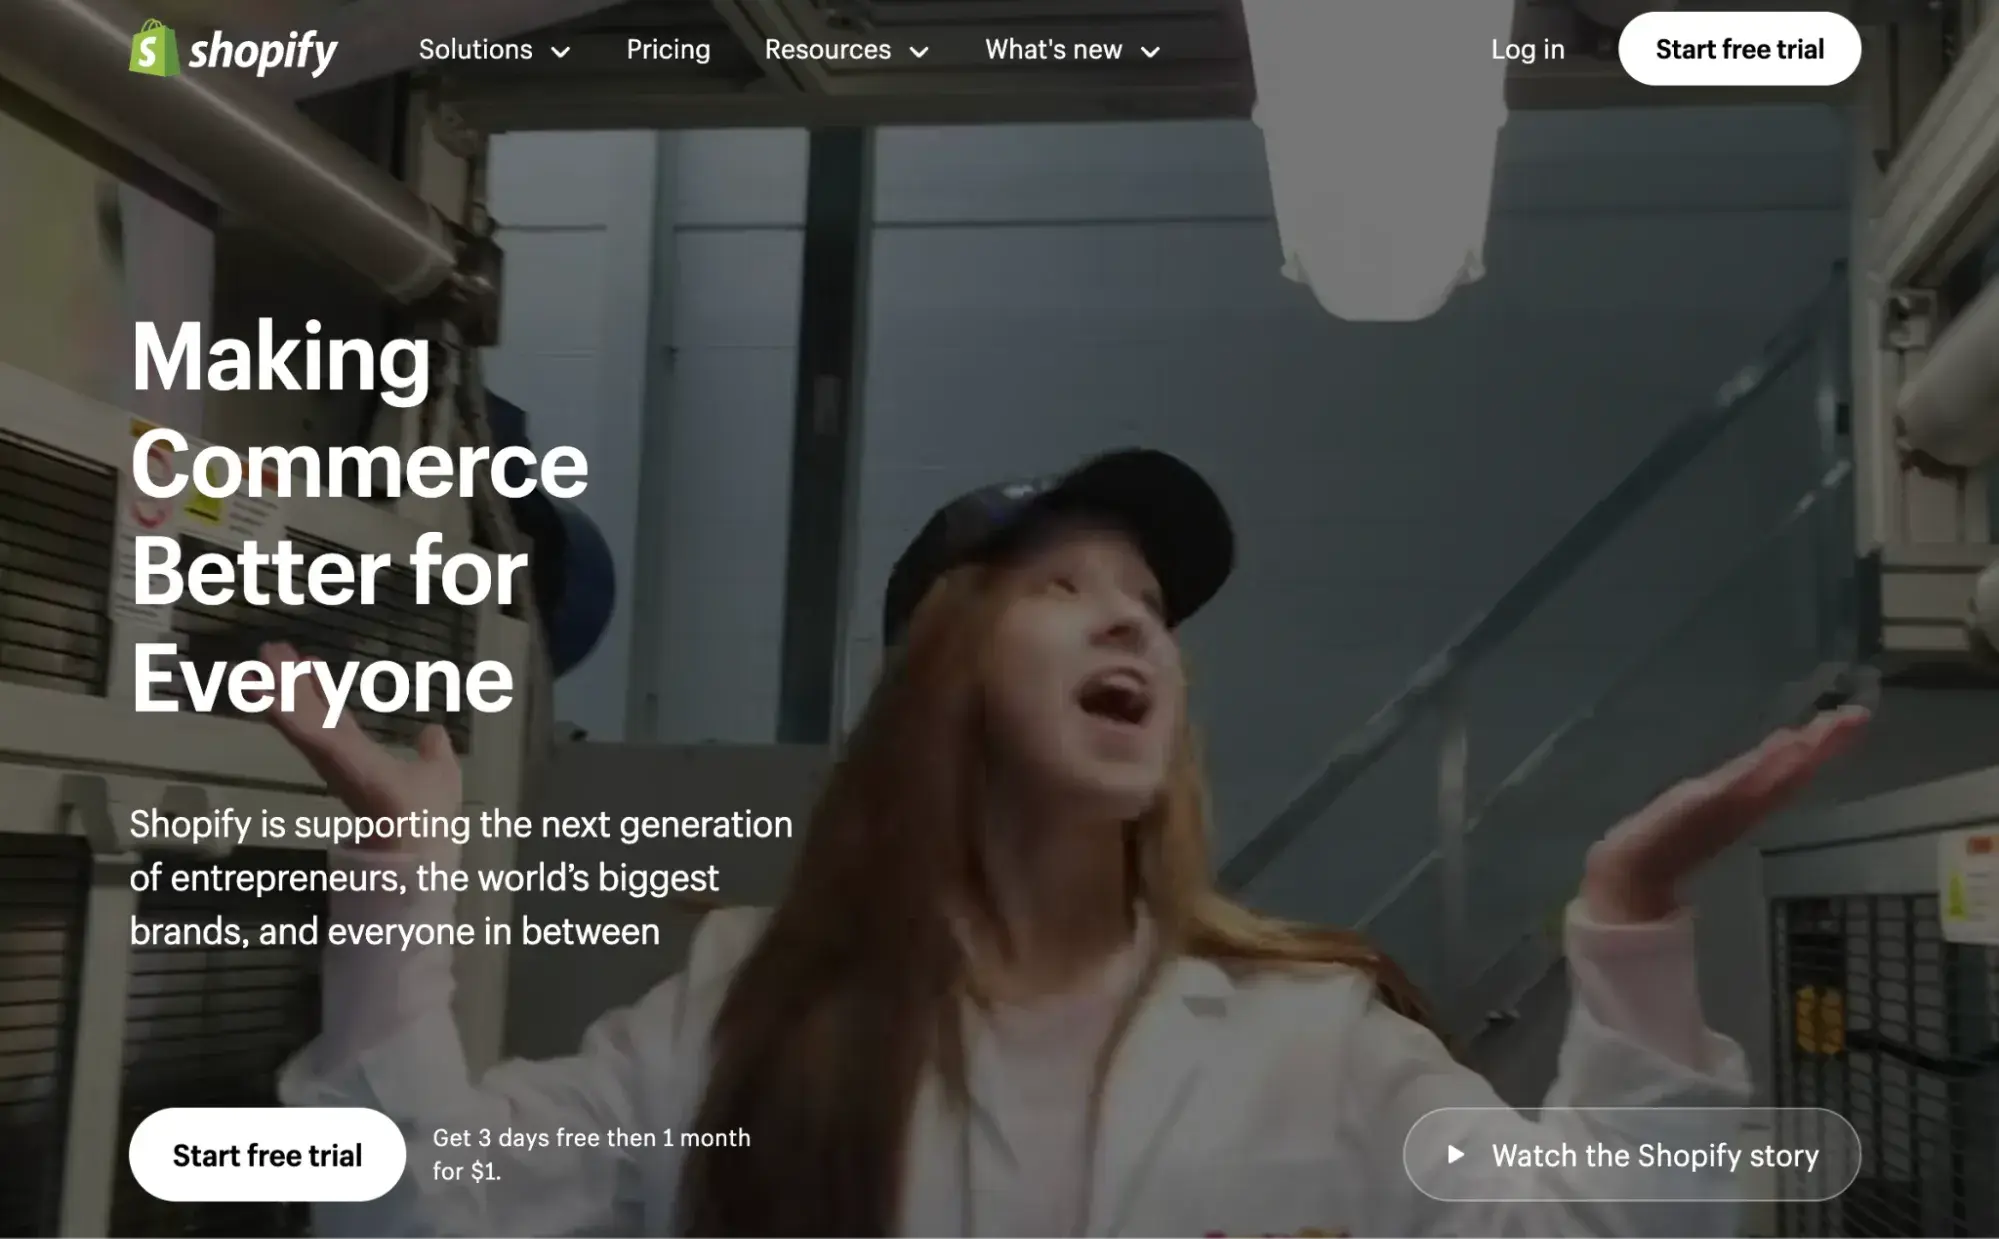Screen dimensions: 1999x1239
Task: Click Start free trial below the hero text
Action: tap(267, 1154)
